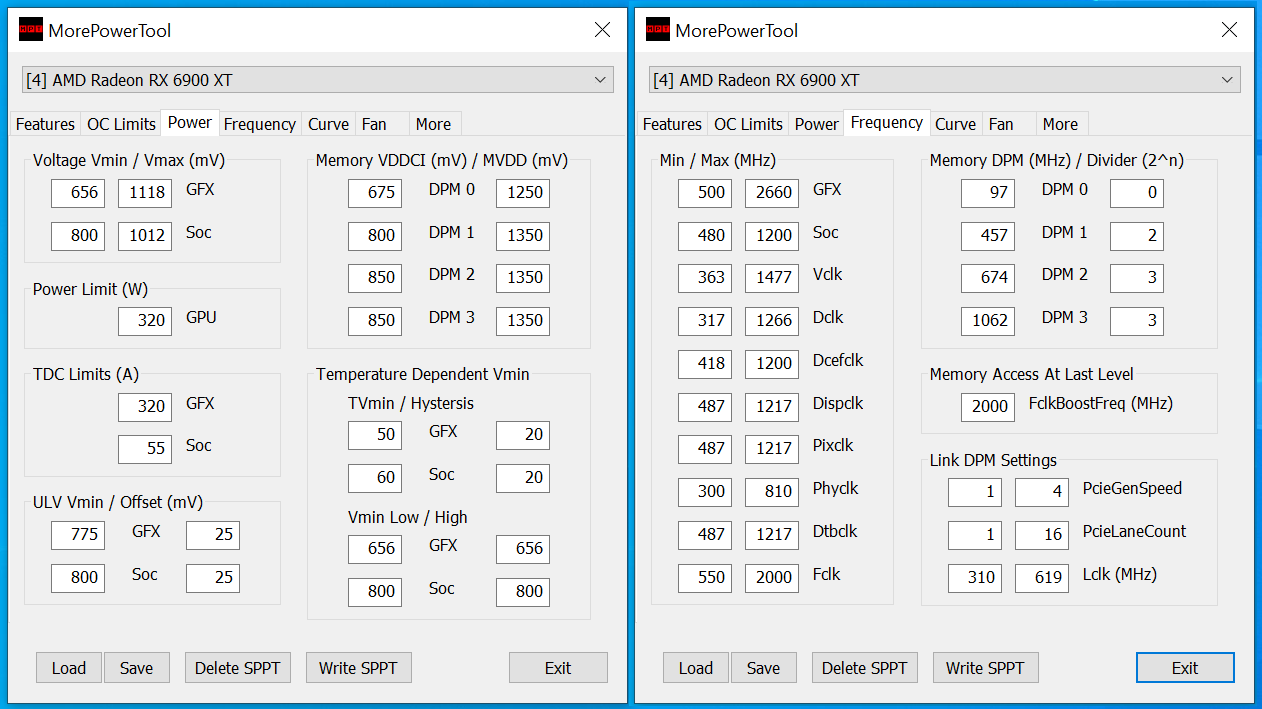Edit ULV Vmin GFX field 775
Viewport: 1262px width, 709px height.
click(x=78, y=535)
